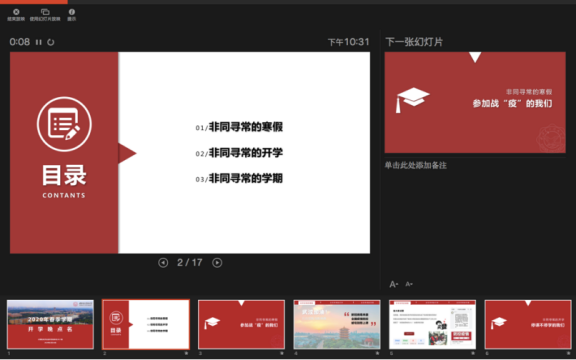Open the tips info icon

coord(72,12)
